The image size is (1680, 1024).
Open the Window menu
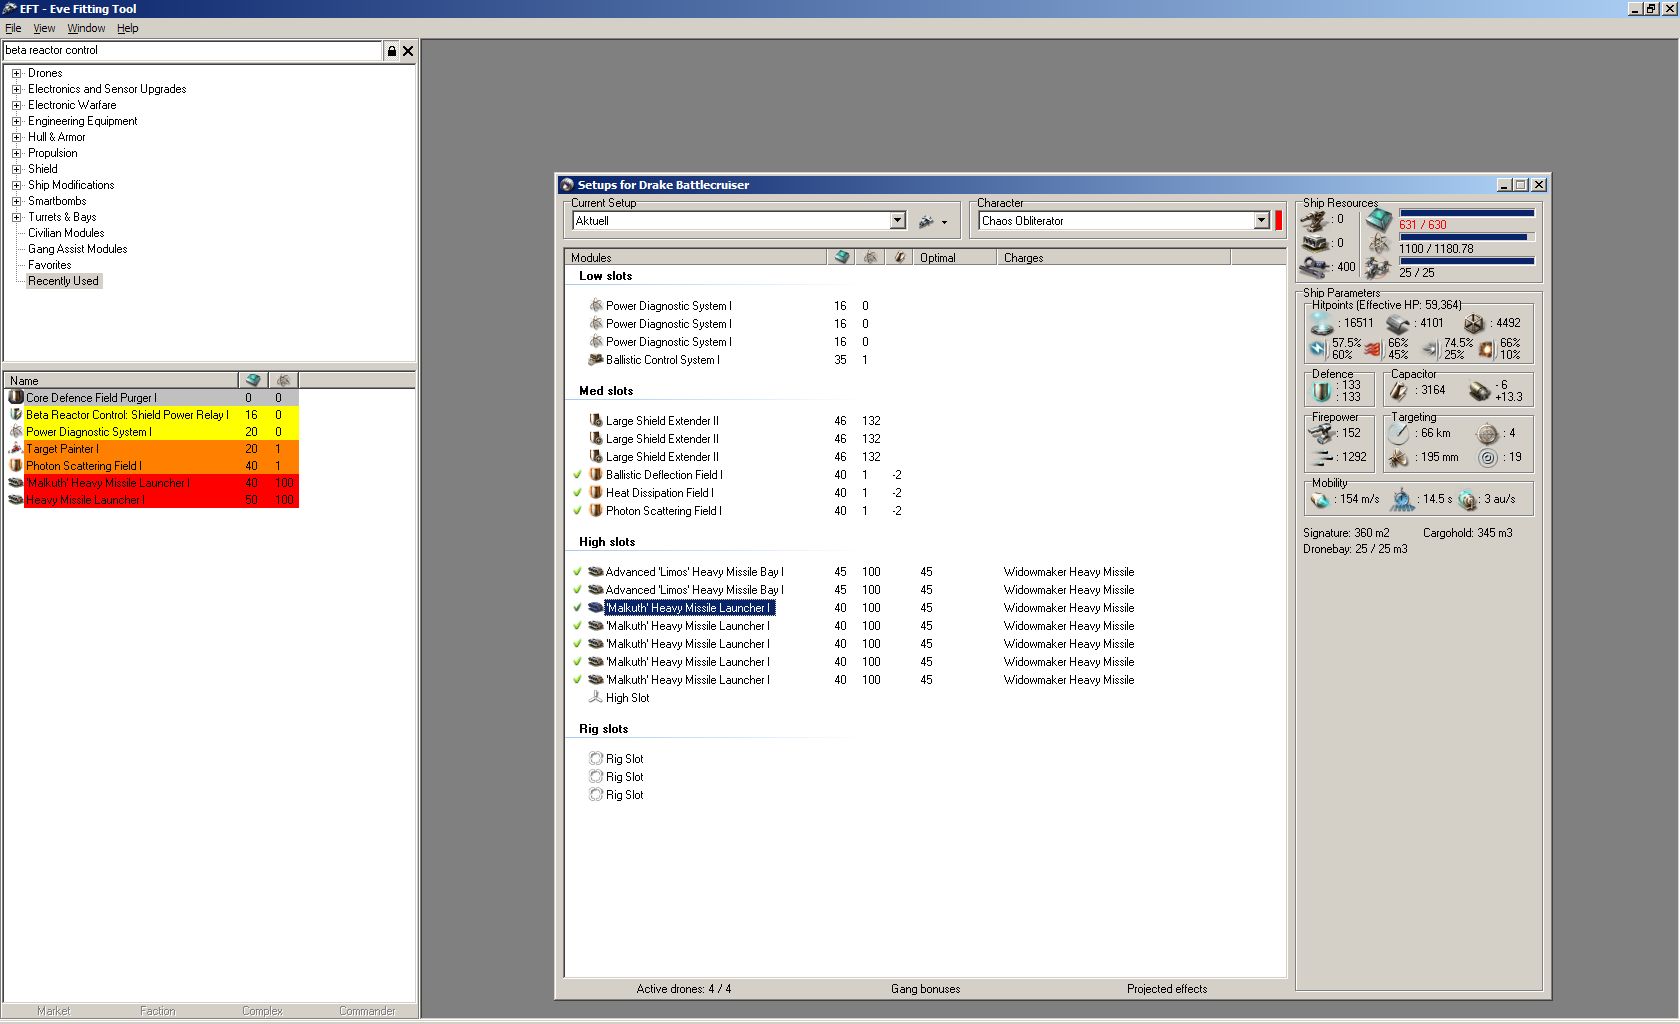point(86,28)
